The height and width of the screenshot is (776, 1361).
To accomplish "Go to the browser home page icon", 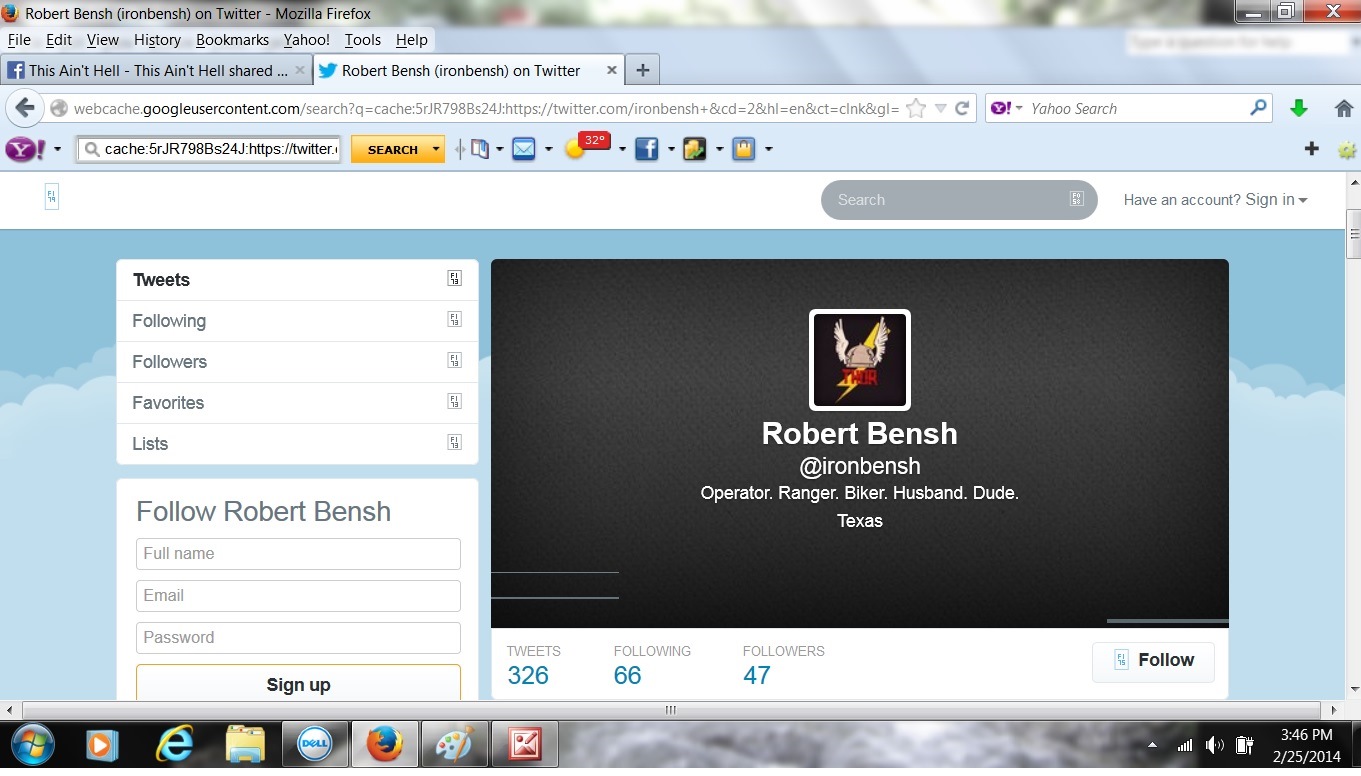I will click(x=1344, y=109).
